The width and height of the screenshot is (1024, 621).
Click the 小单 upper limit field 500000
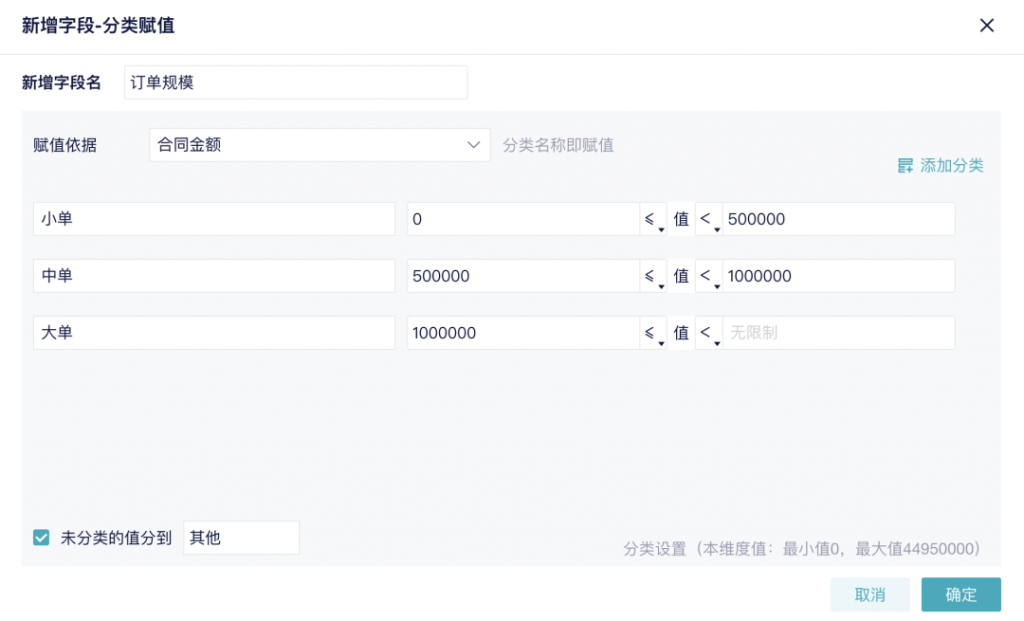838,219
